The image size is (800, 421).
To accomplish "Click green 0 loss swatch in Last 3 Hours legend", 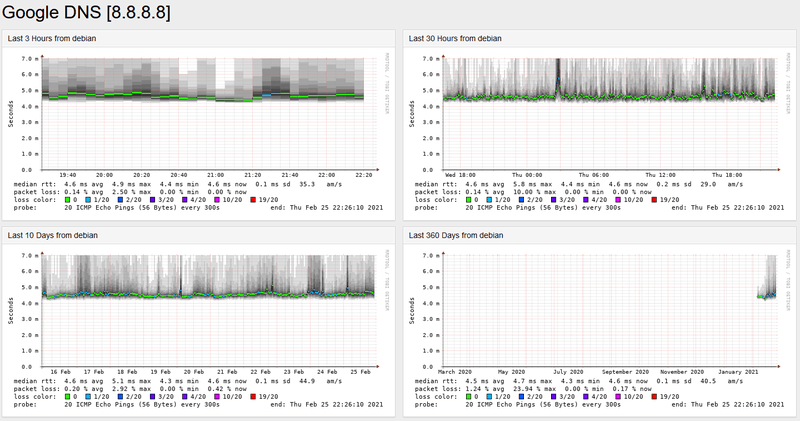I will tap(68, 200).
